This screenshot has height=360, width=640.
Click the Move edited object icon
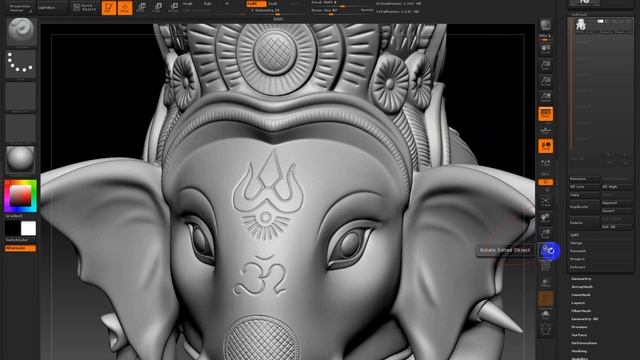(x=545, y=218)
